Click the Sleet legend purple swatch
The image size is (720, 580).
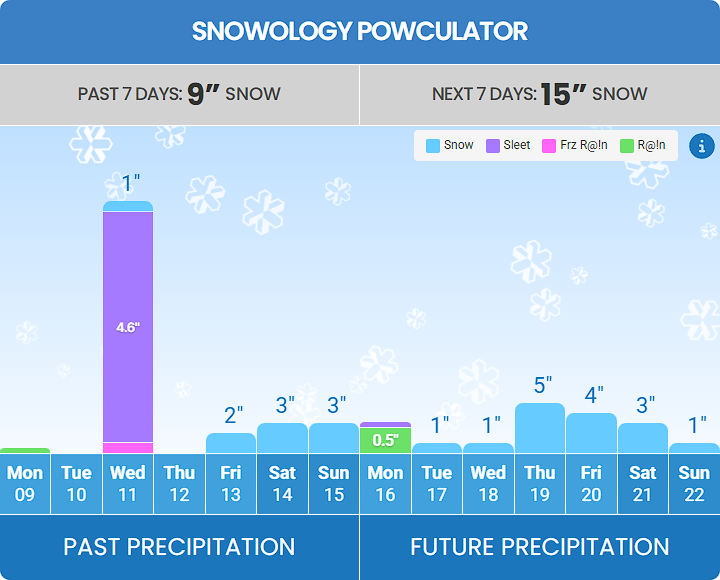(493, 146)
